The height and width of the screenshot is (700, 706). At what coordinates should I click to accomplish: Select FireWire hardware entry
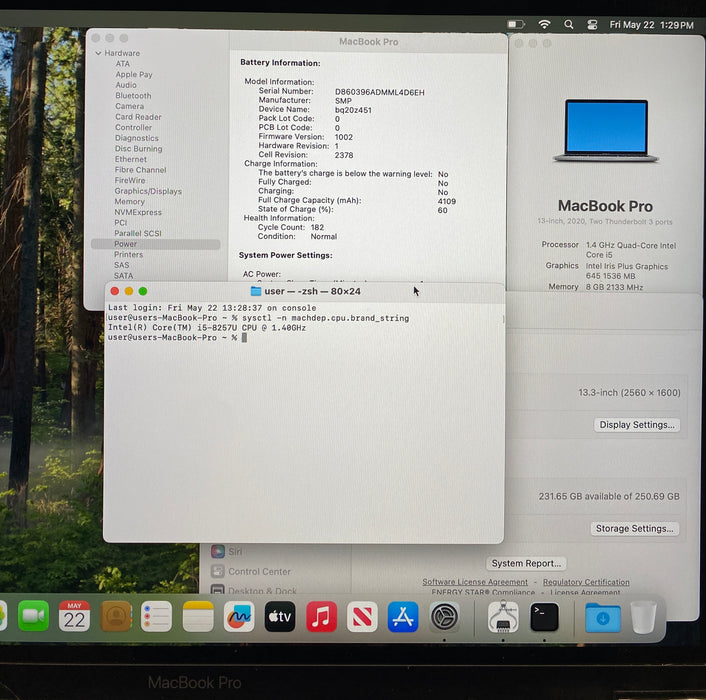coord(130,181)
